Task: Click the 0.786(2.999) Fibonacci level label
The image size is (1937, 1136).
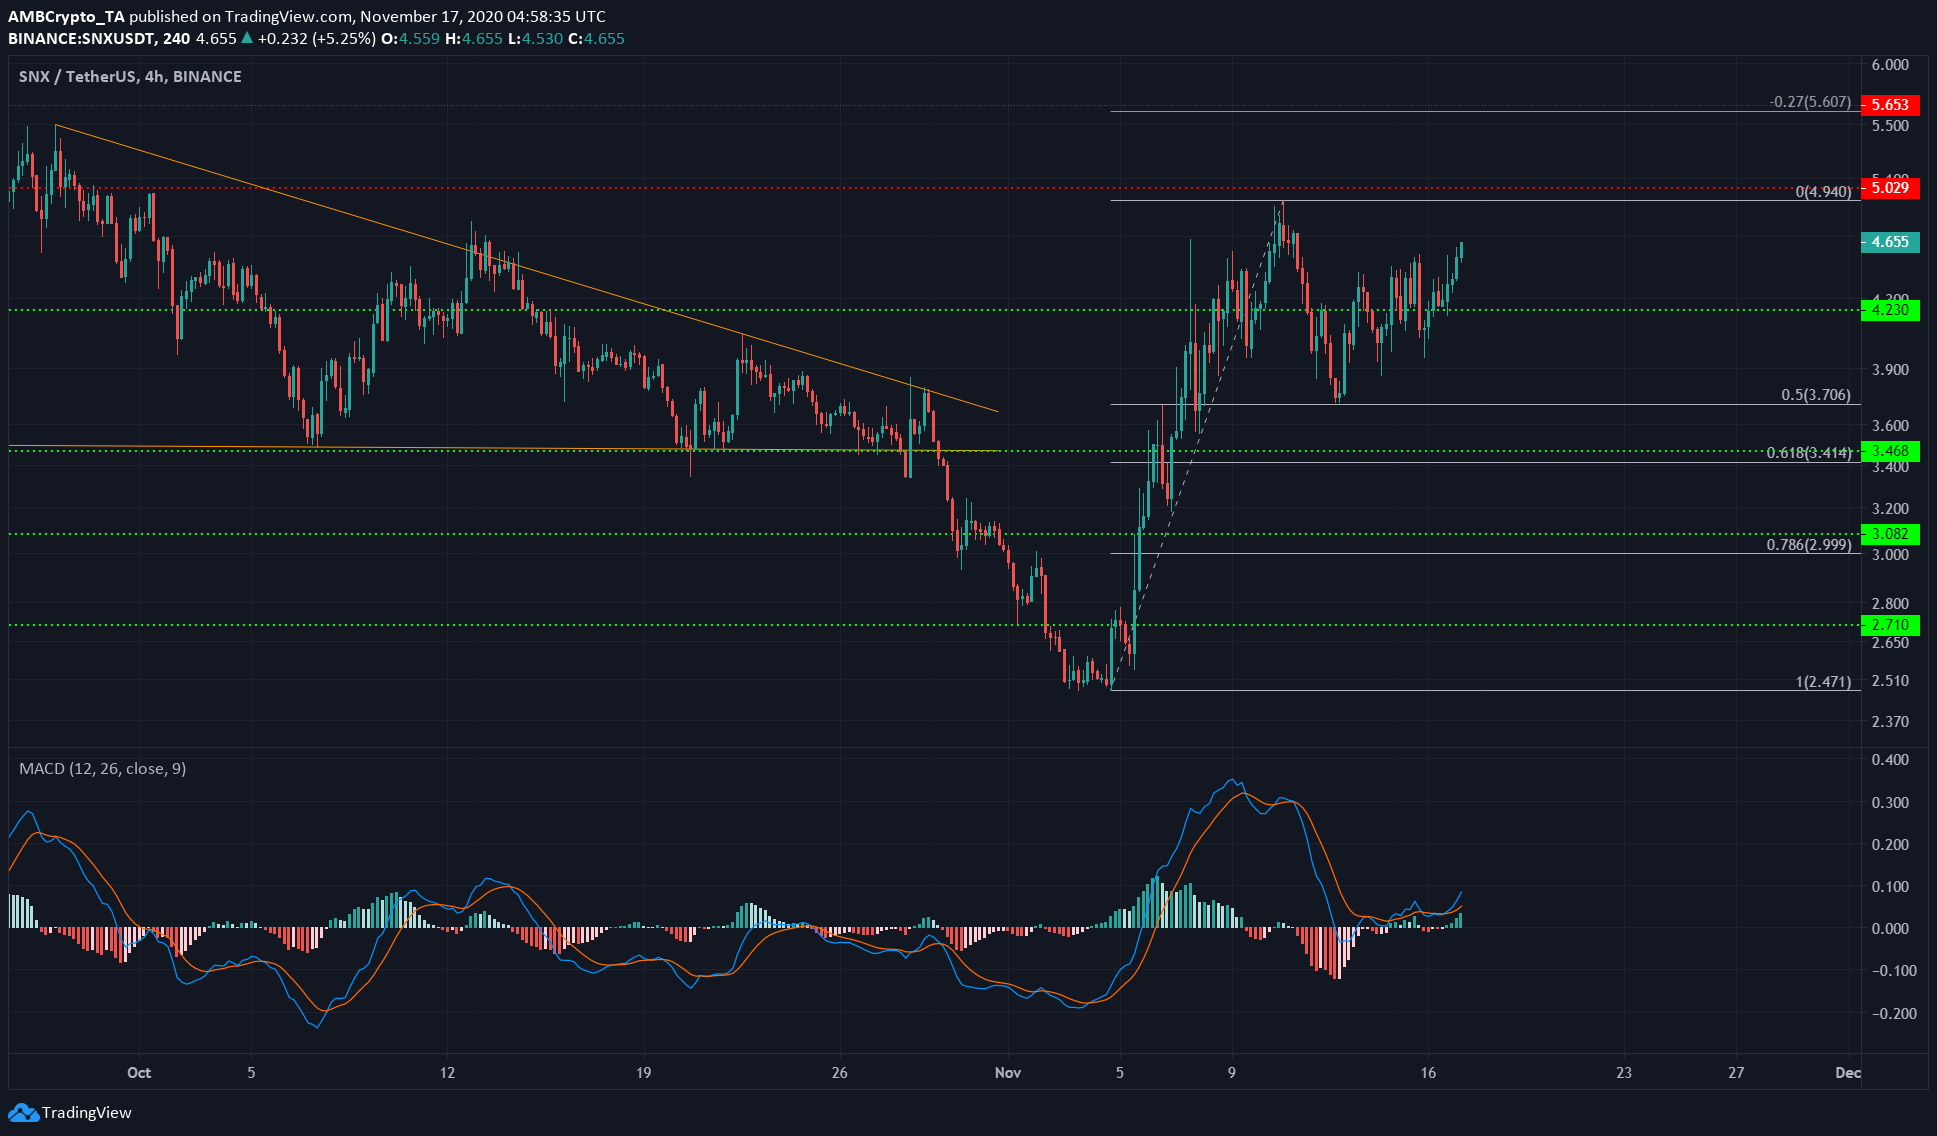Action: point(1809,545)
